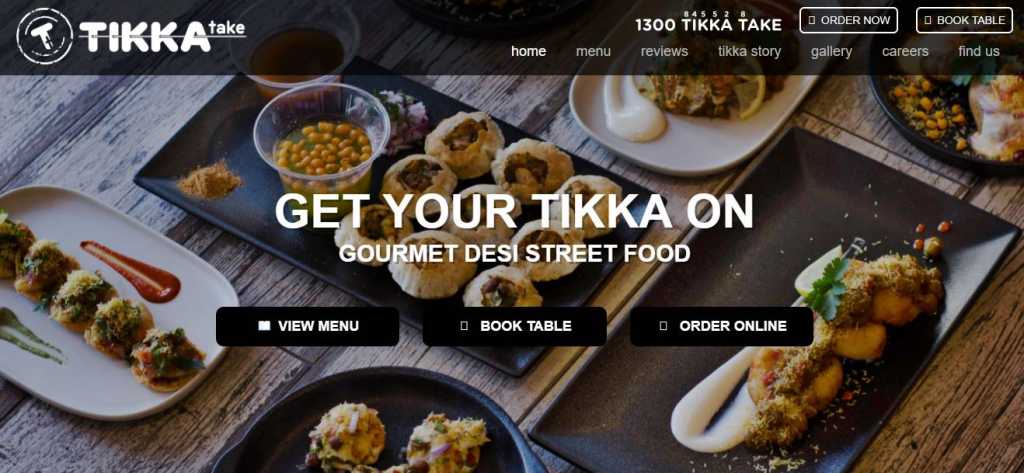Go to the reviews page

point(664,51)
